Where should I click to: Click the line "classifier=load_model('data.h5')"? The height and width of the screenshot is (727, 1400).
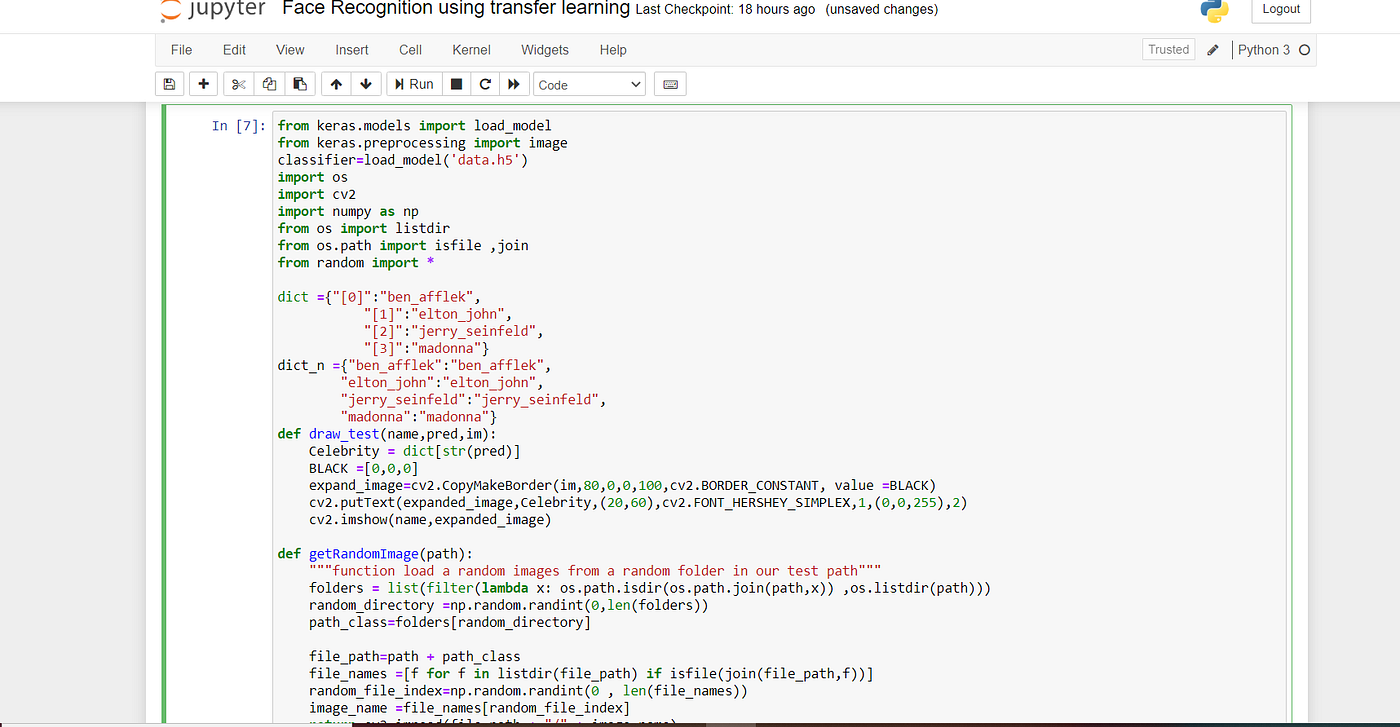(403, 160)
